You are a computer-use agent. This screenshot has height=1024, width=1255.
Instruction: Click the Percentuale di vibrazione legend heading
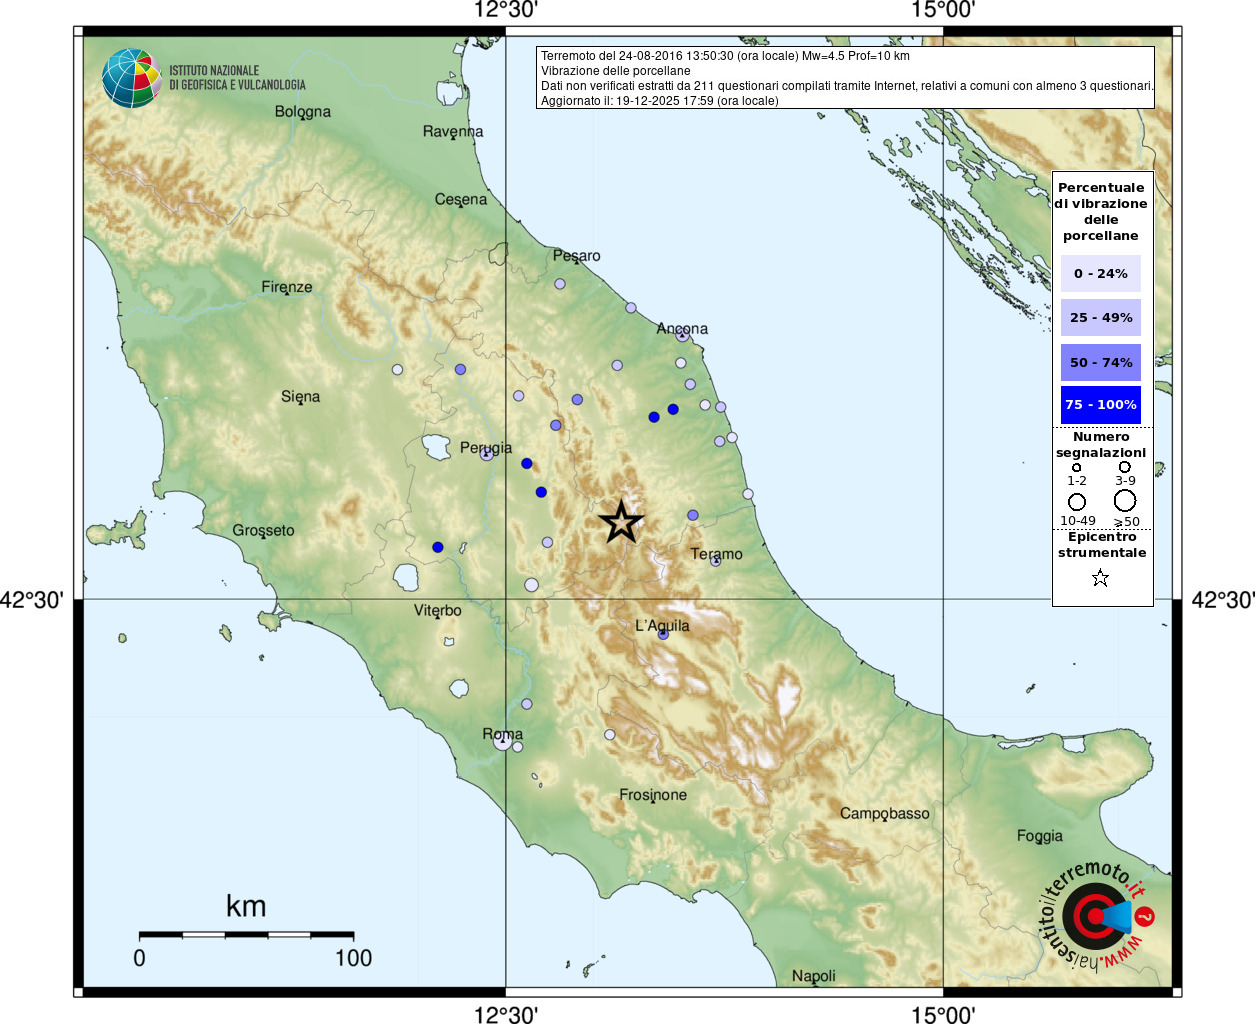coord(1100,211)
